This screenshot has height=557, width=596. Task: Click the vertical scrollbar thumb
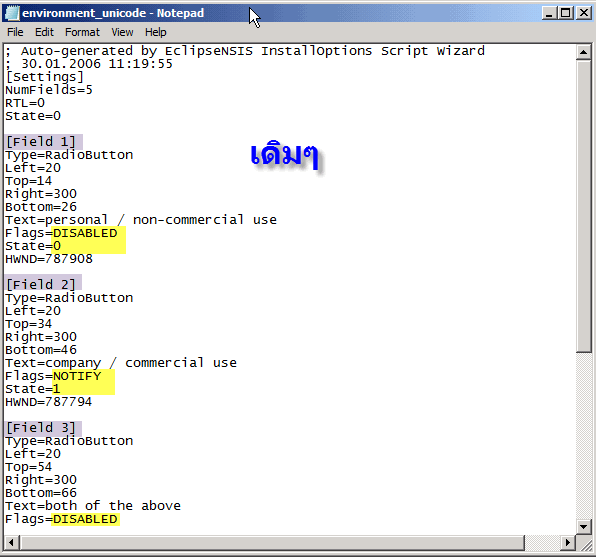[583, 206]
